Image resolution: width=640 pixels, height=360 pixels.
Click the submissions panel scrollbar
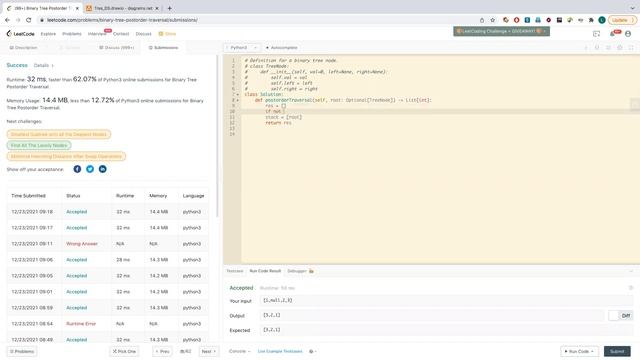217,137
